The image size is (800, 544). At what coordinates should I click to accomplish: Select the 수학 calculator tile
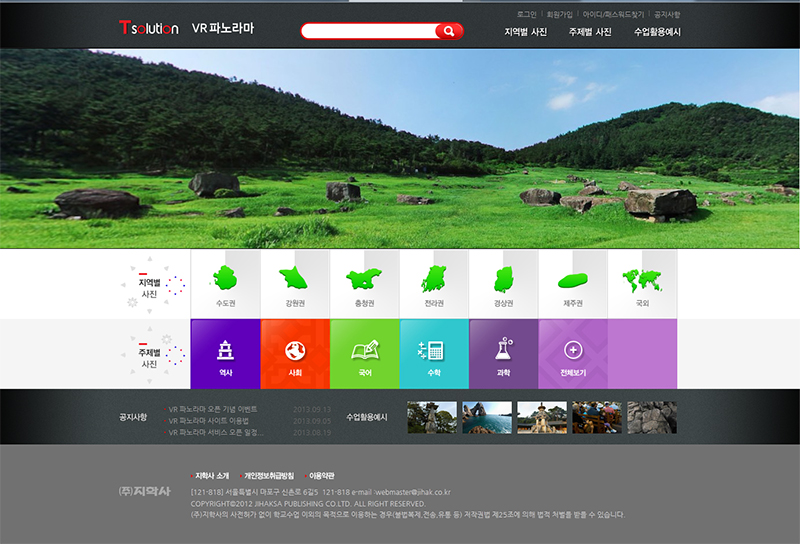(434, 354)
